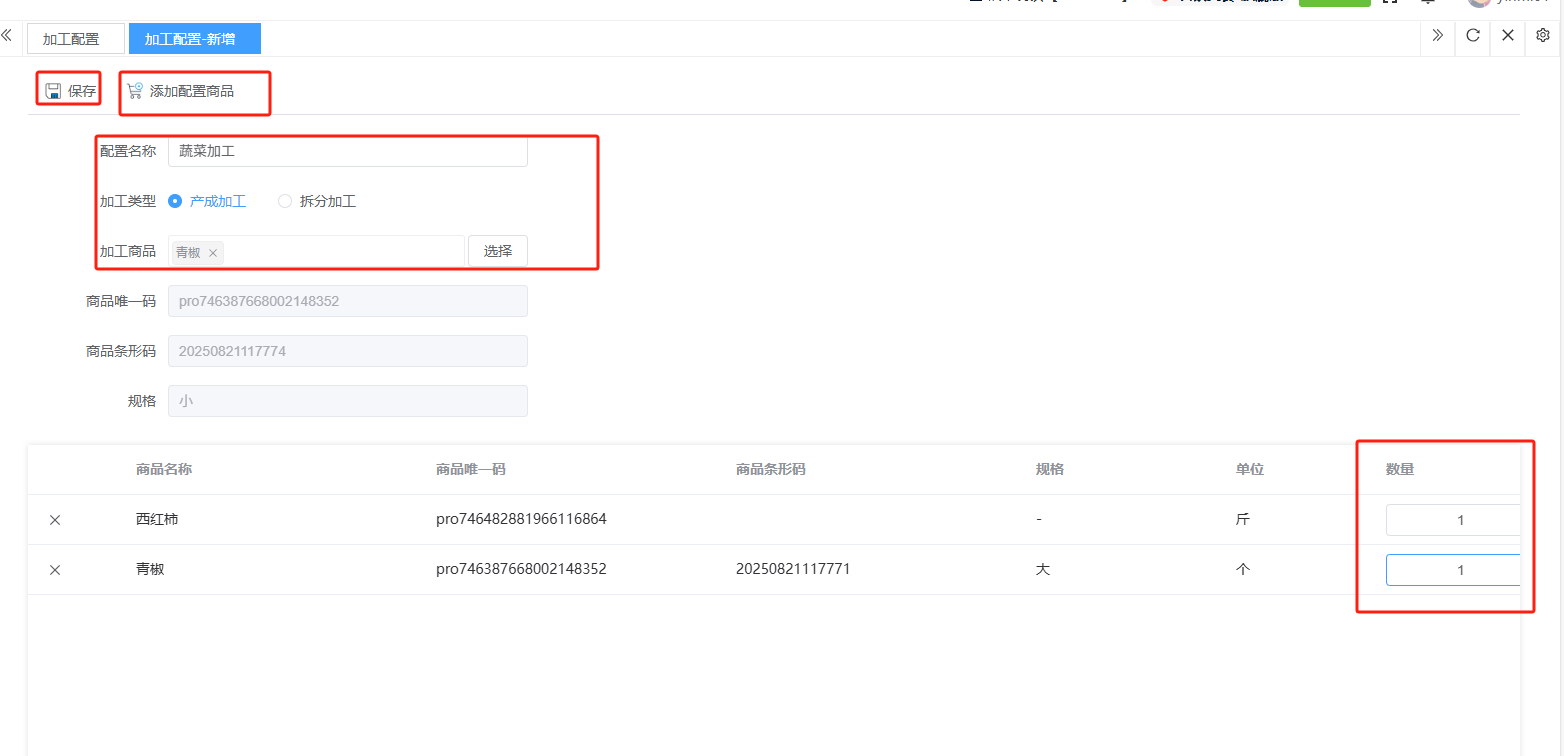Remove the 西红柿 row with X icon
Image resolution: width=1564 pixels, height=756 pixels.
point(55,520)
